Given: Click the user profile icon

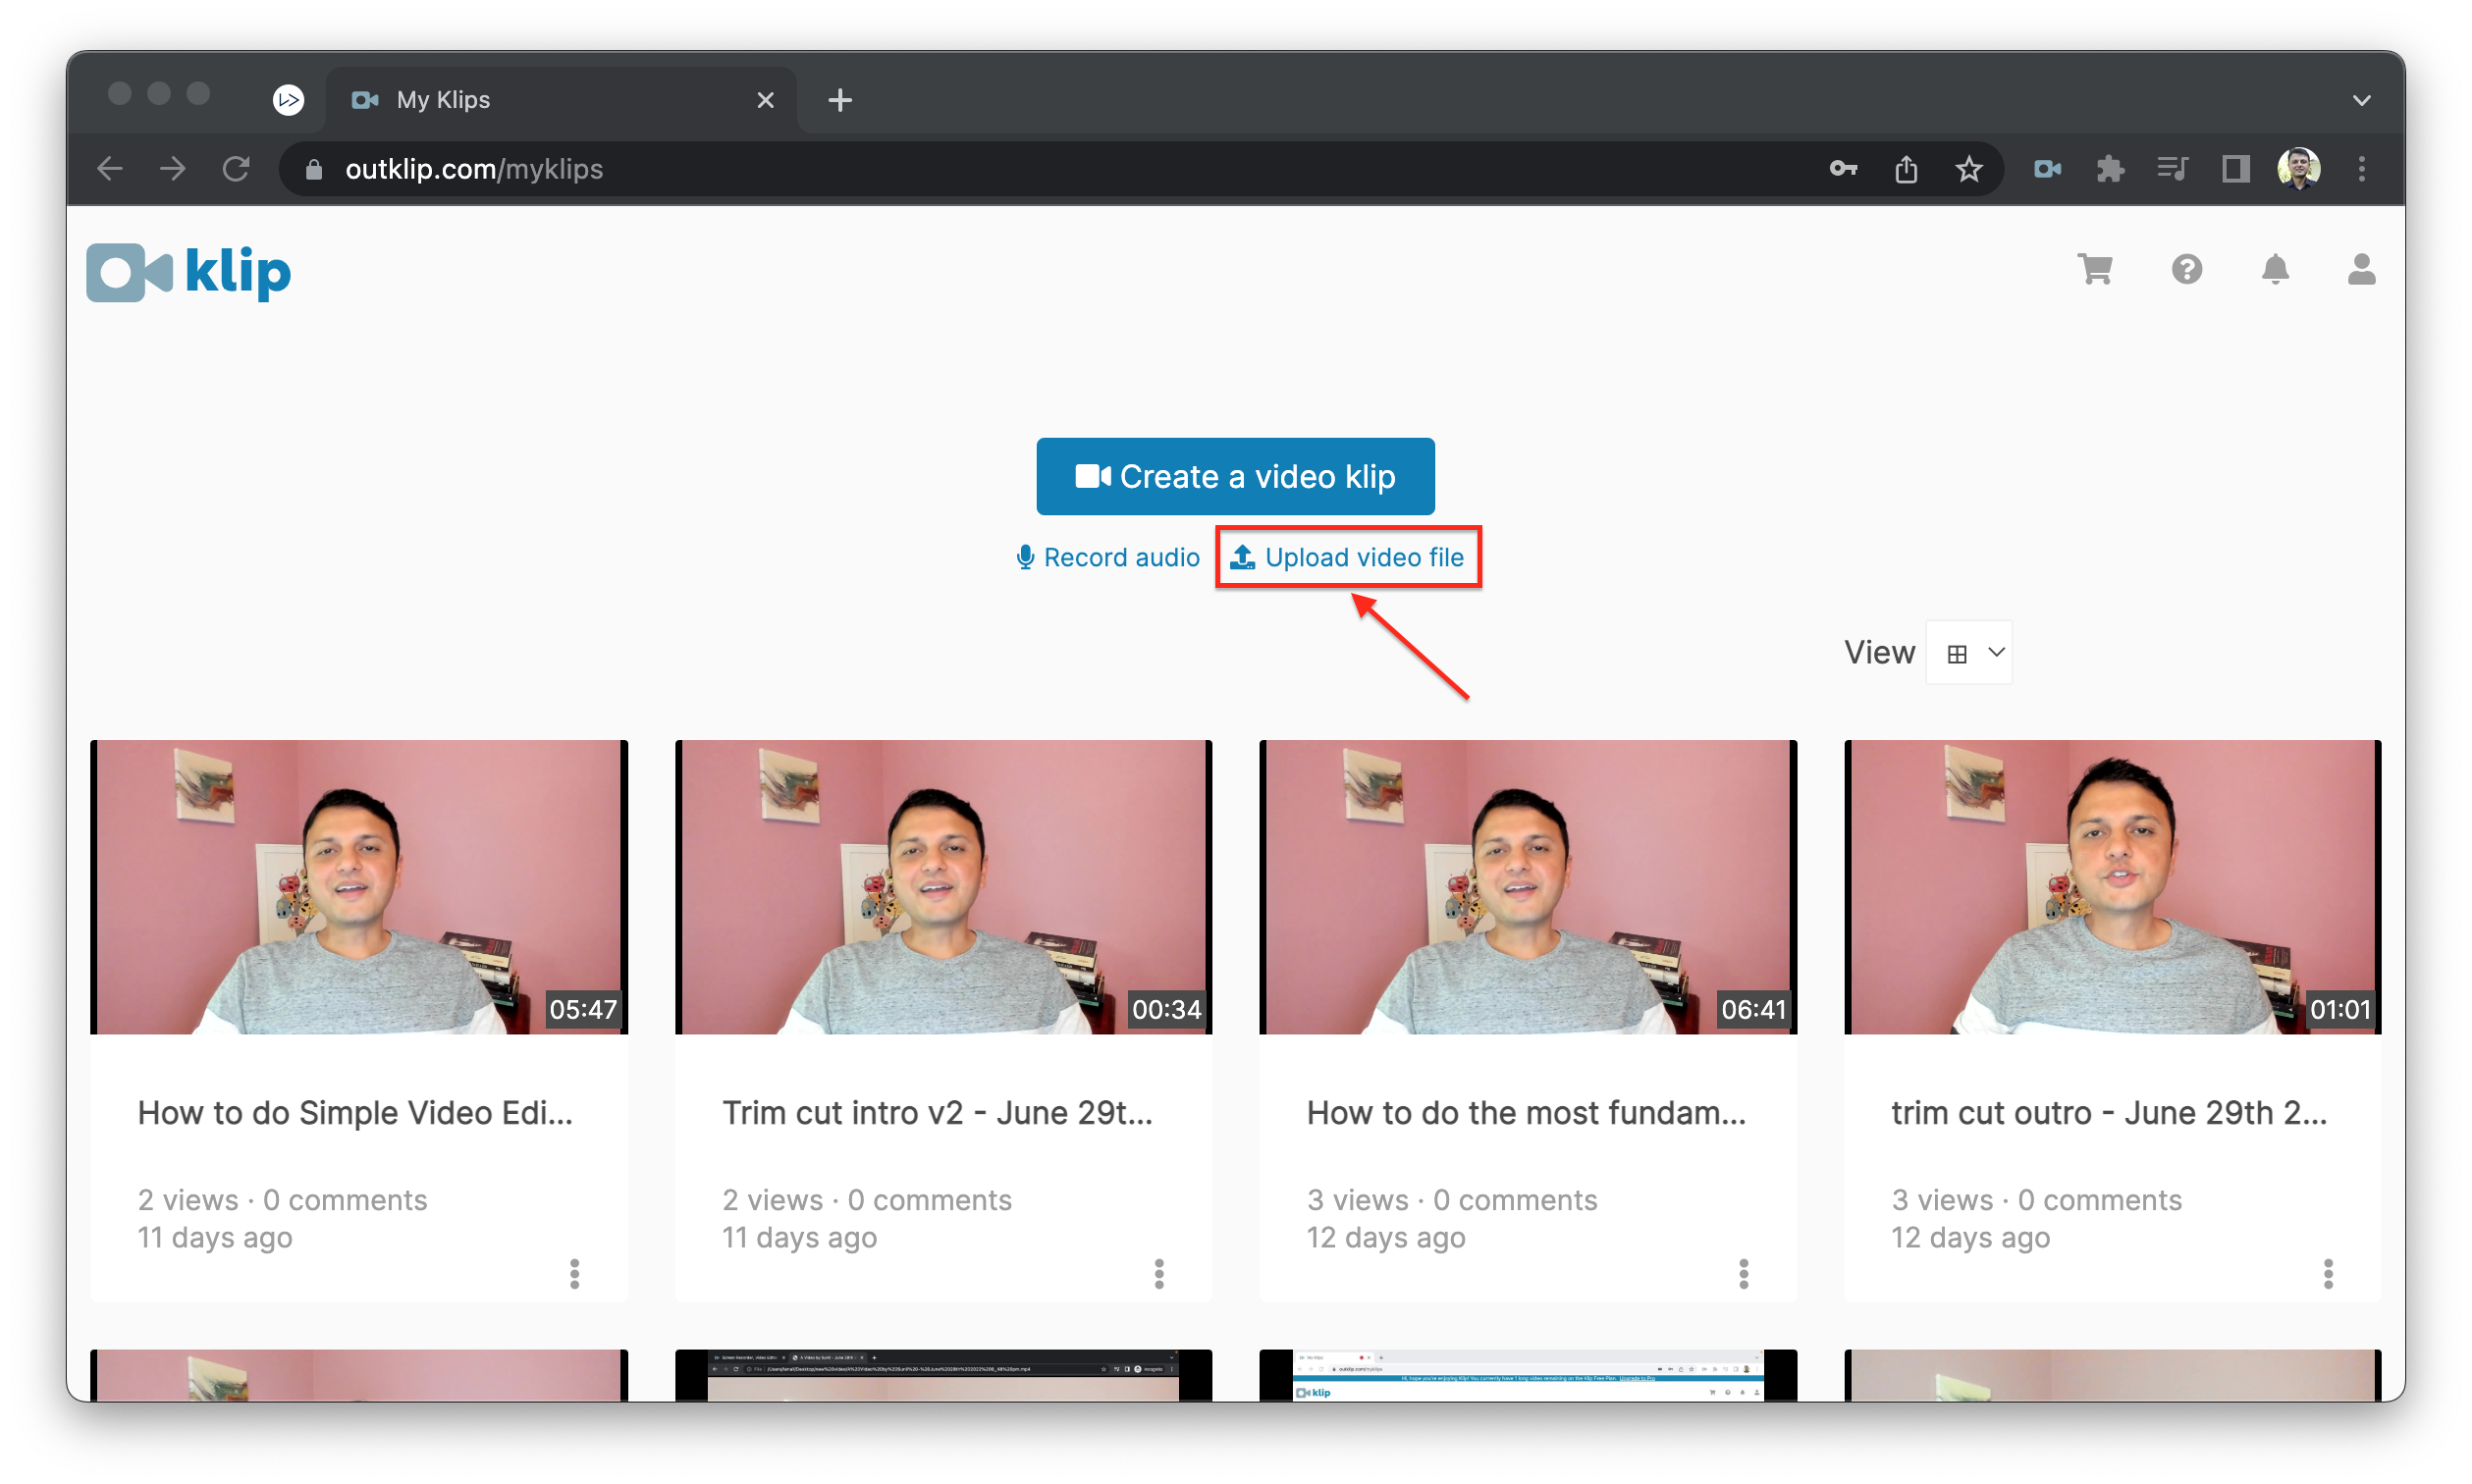Looking at the screenshot, I should 2359,268.
